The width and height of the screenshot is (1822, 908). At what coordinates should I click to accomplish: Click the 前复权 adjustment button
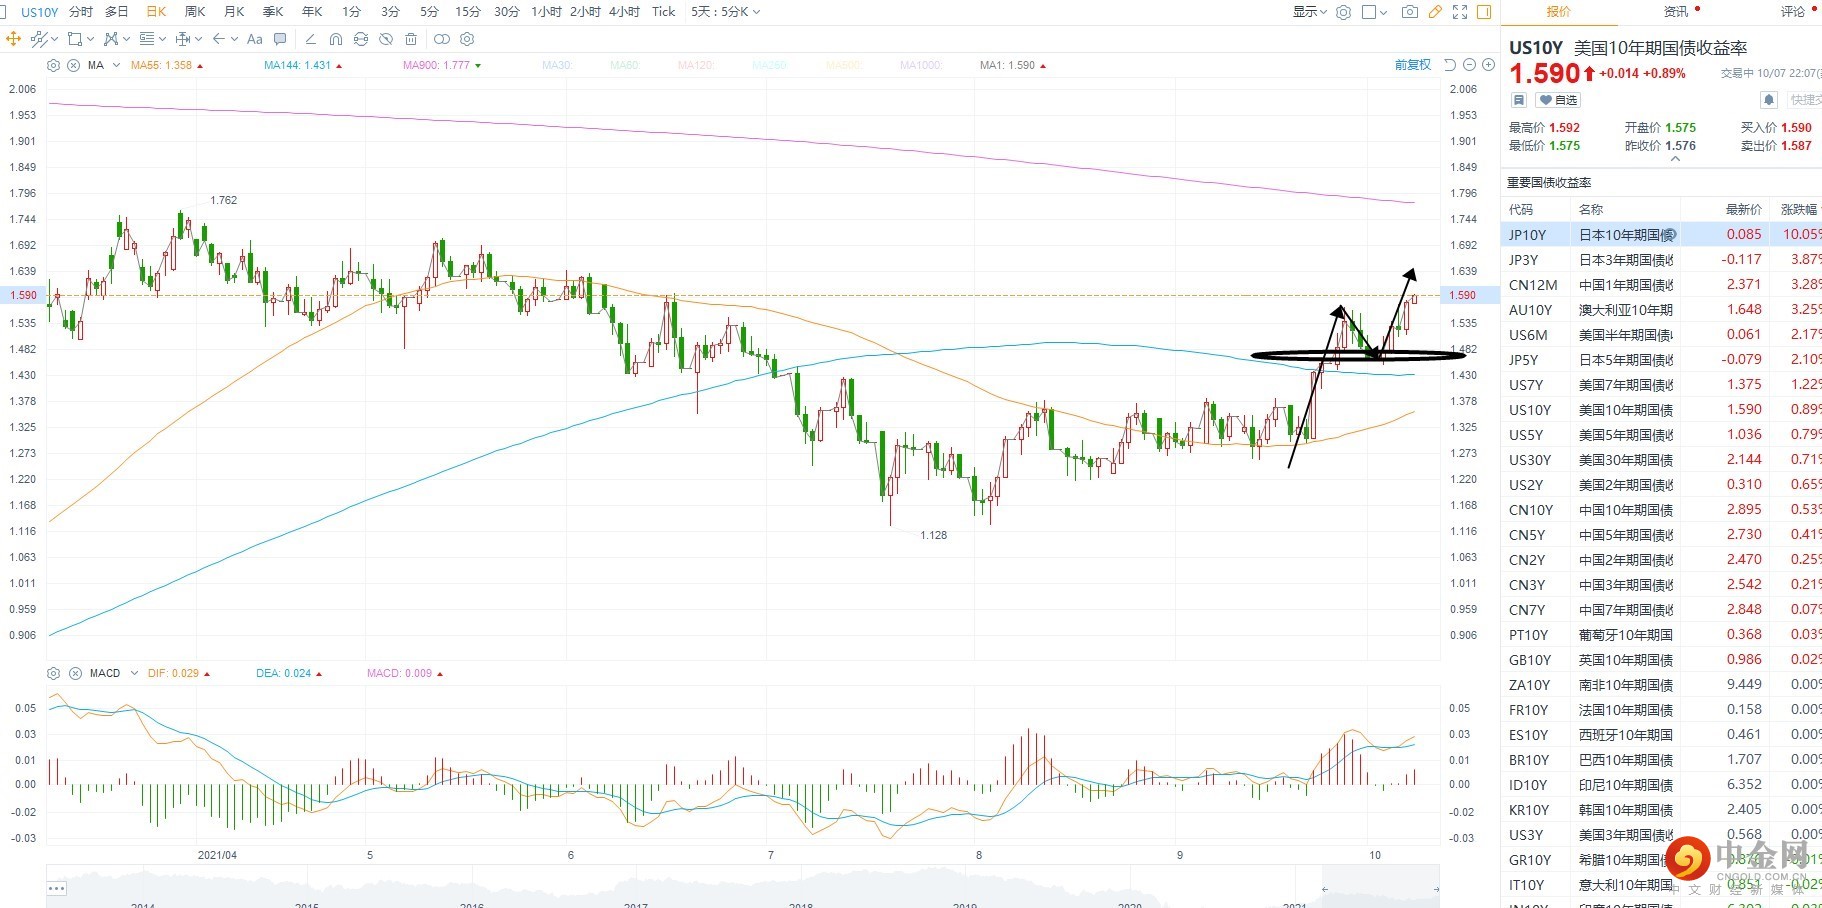(x=1413, y=65)
